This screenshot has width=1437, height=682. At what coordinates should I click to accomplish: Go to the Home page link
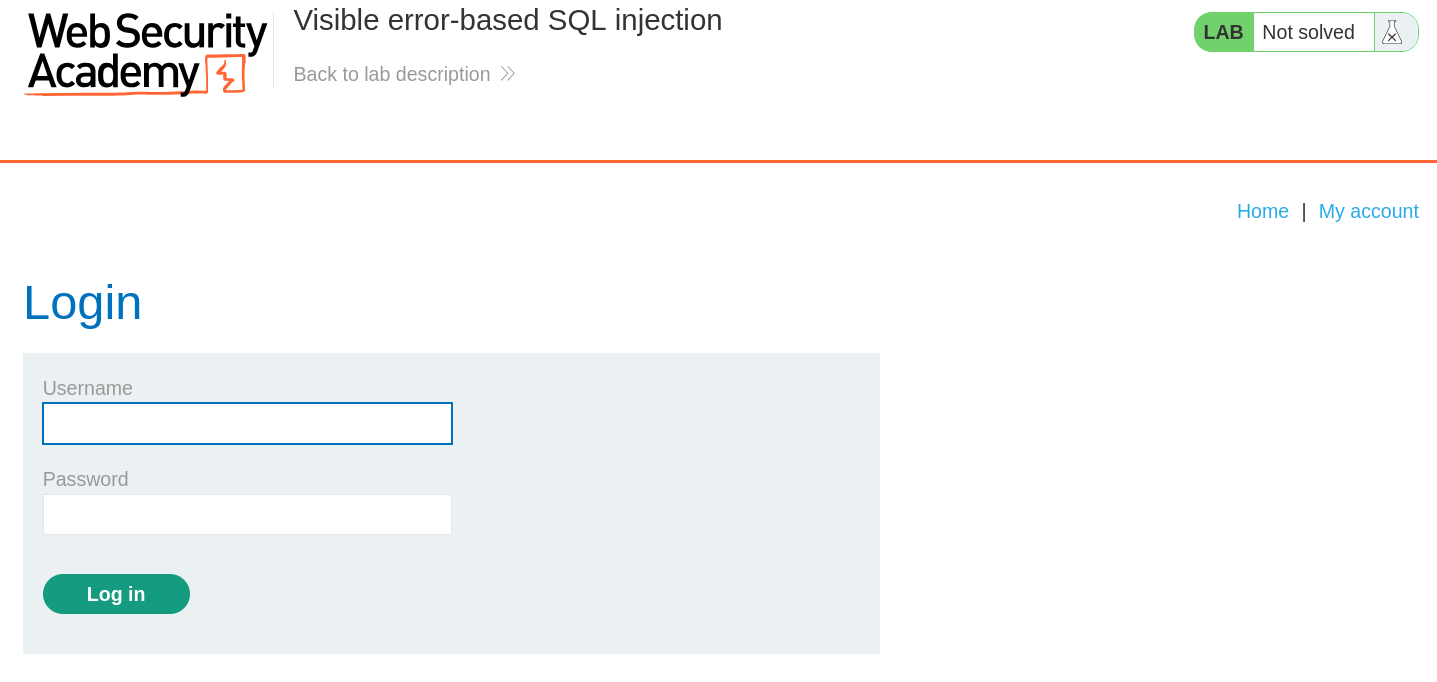pos(1262,211)
